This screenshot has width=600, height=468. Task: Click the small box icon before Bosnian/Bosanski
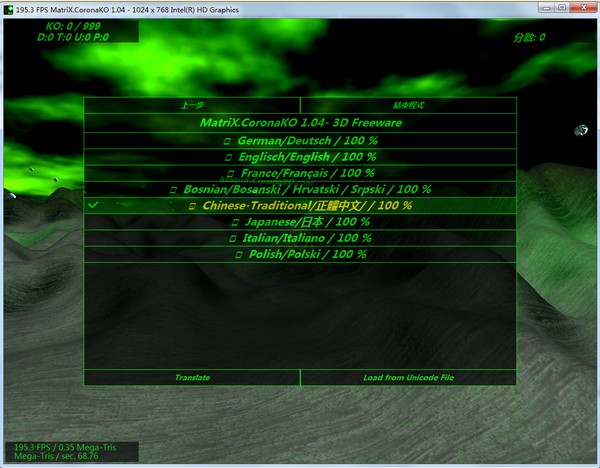[173, 190]
